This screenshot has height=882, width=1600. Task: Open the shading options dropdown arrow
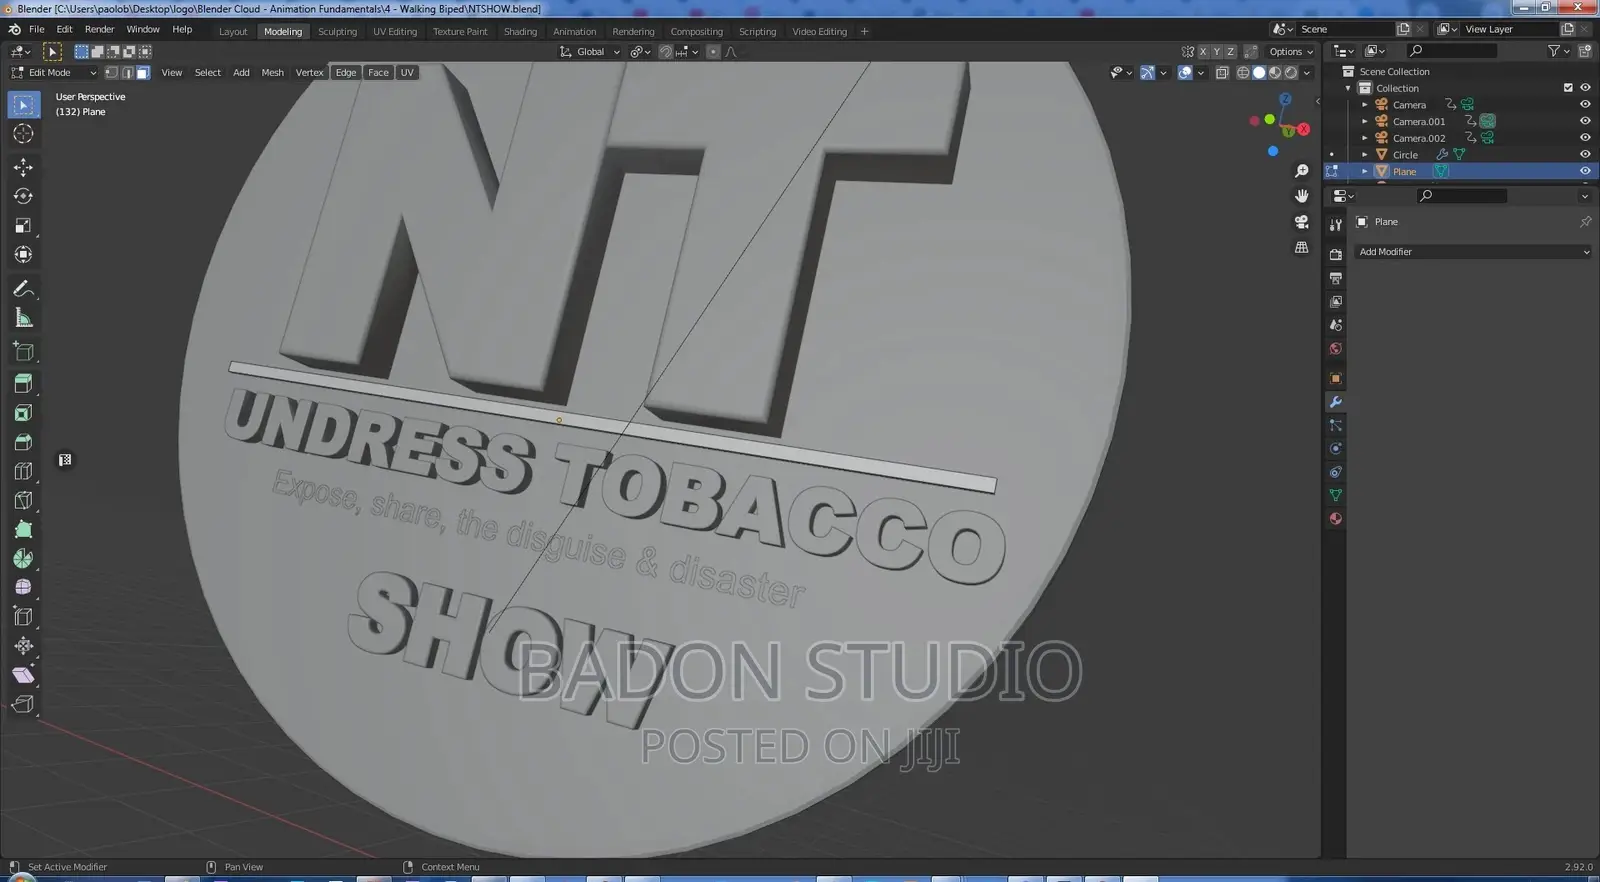pyautogui.click(x=1307, y=73)
